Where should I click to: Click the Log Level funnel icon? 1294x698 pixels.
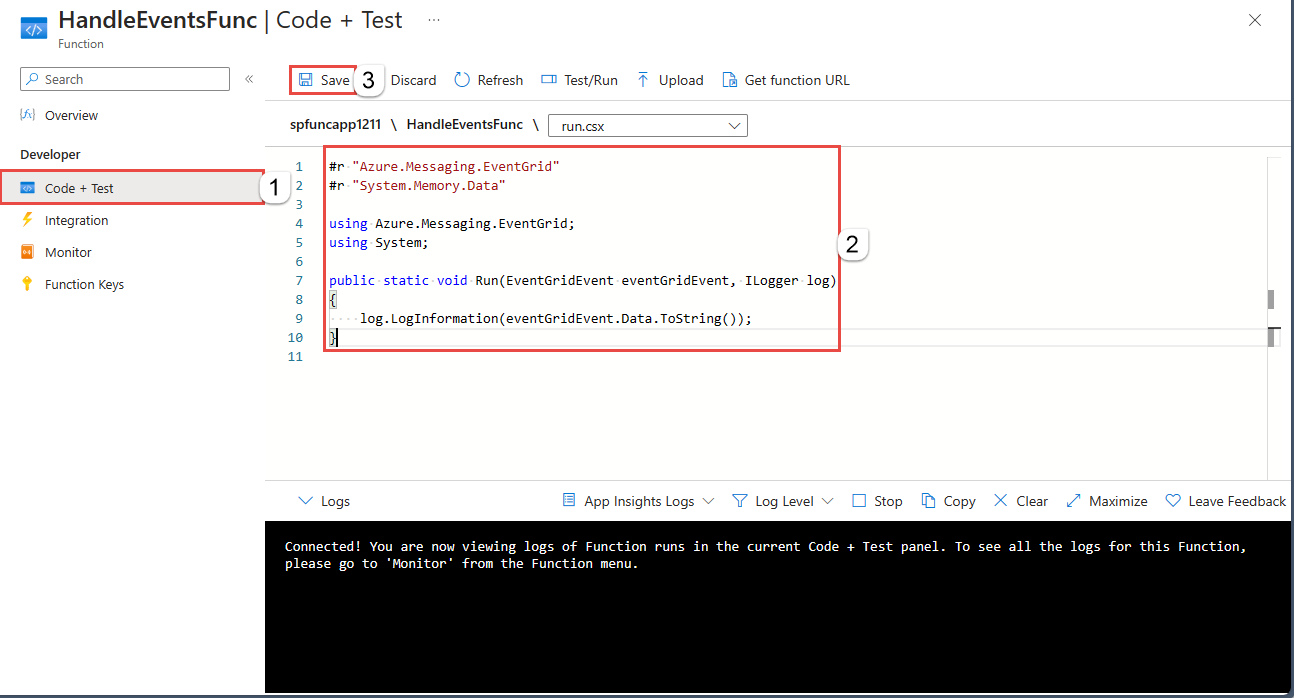pyautogui.click(x=739, y=501)
